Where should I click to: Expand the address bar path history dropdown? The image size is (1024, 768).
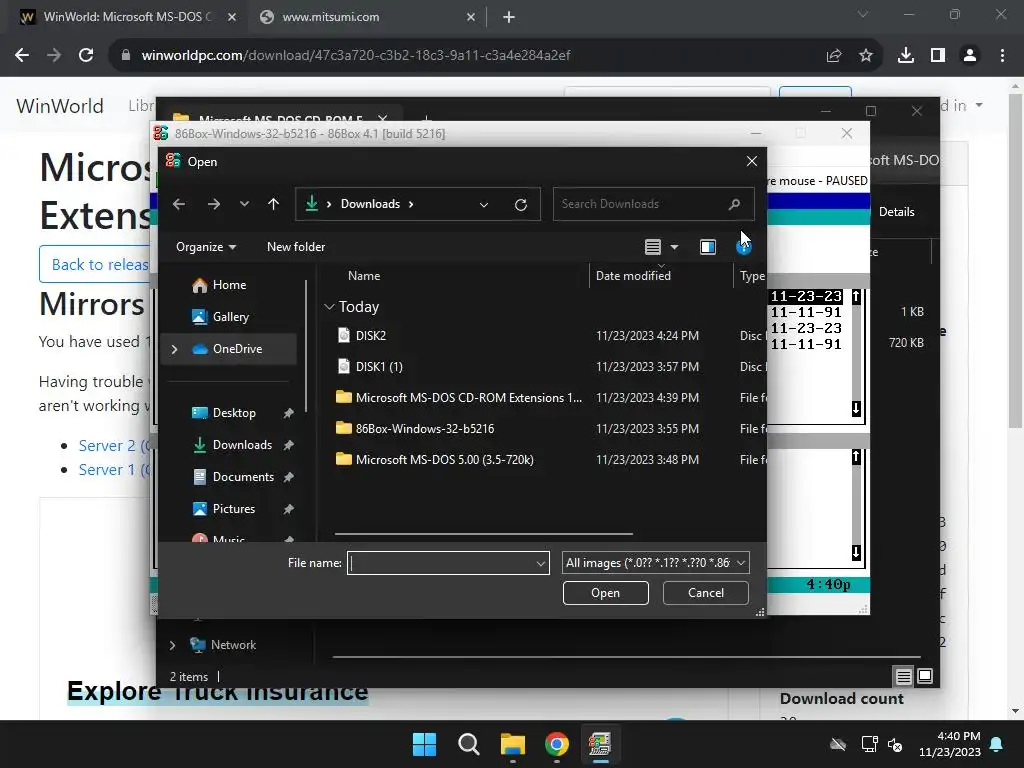[x=484, y=204]
